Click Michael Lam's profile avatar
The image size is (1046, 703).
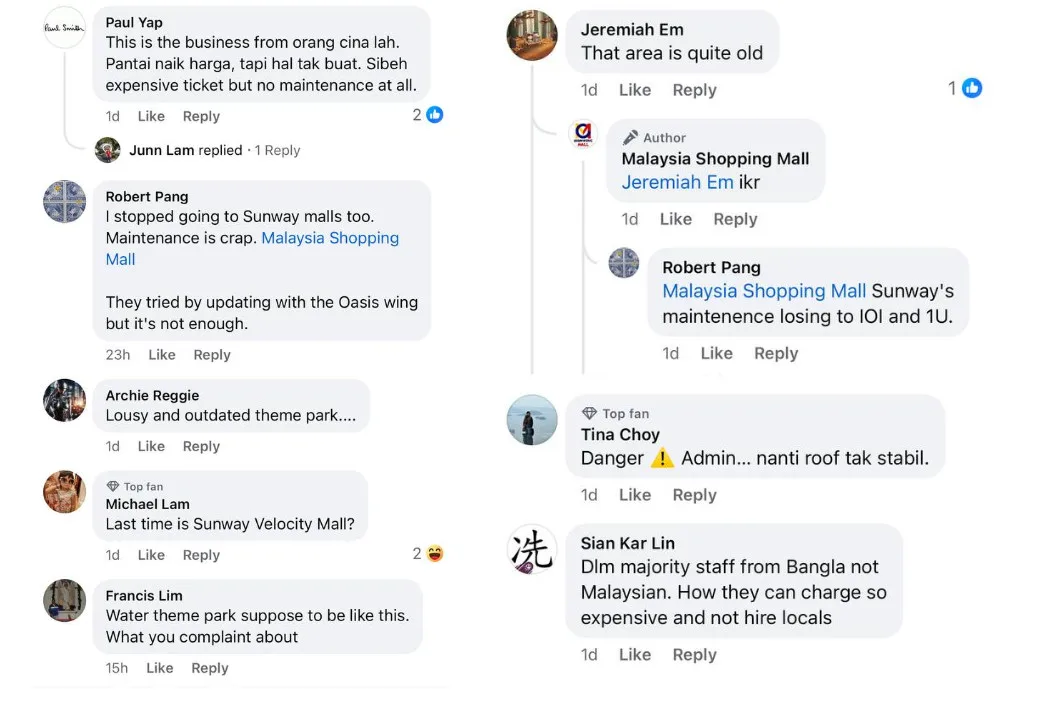coord(64,491)
